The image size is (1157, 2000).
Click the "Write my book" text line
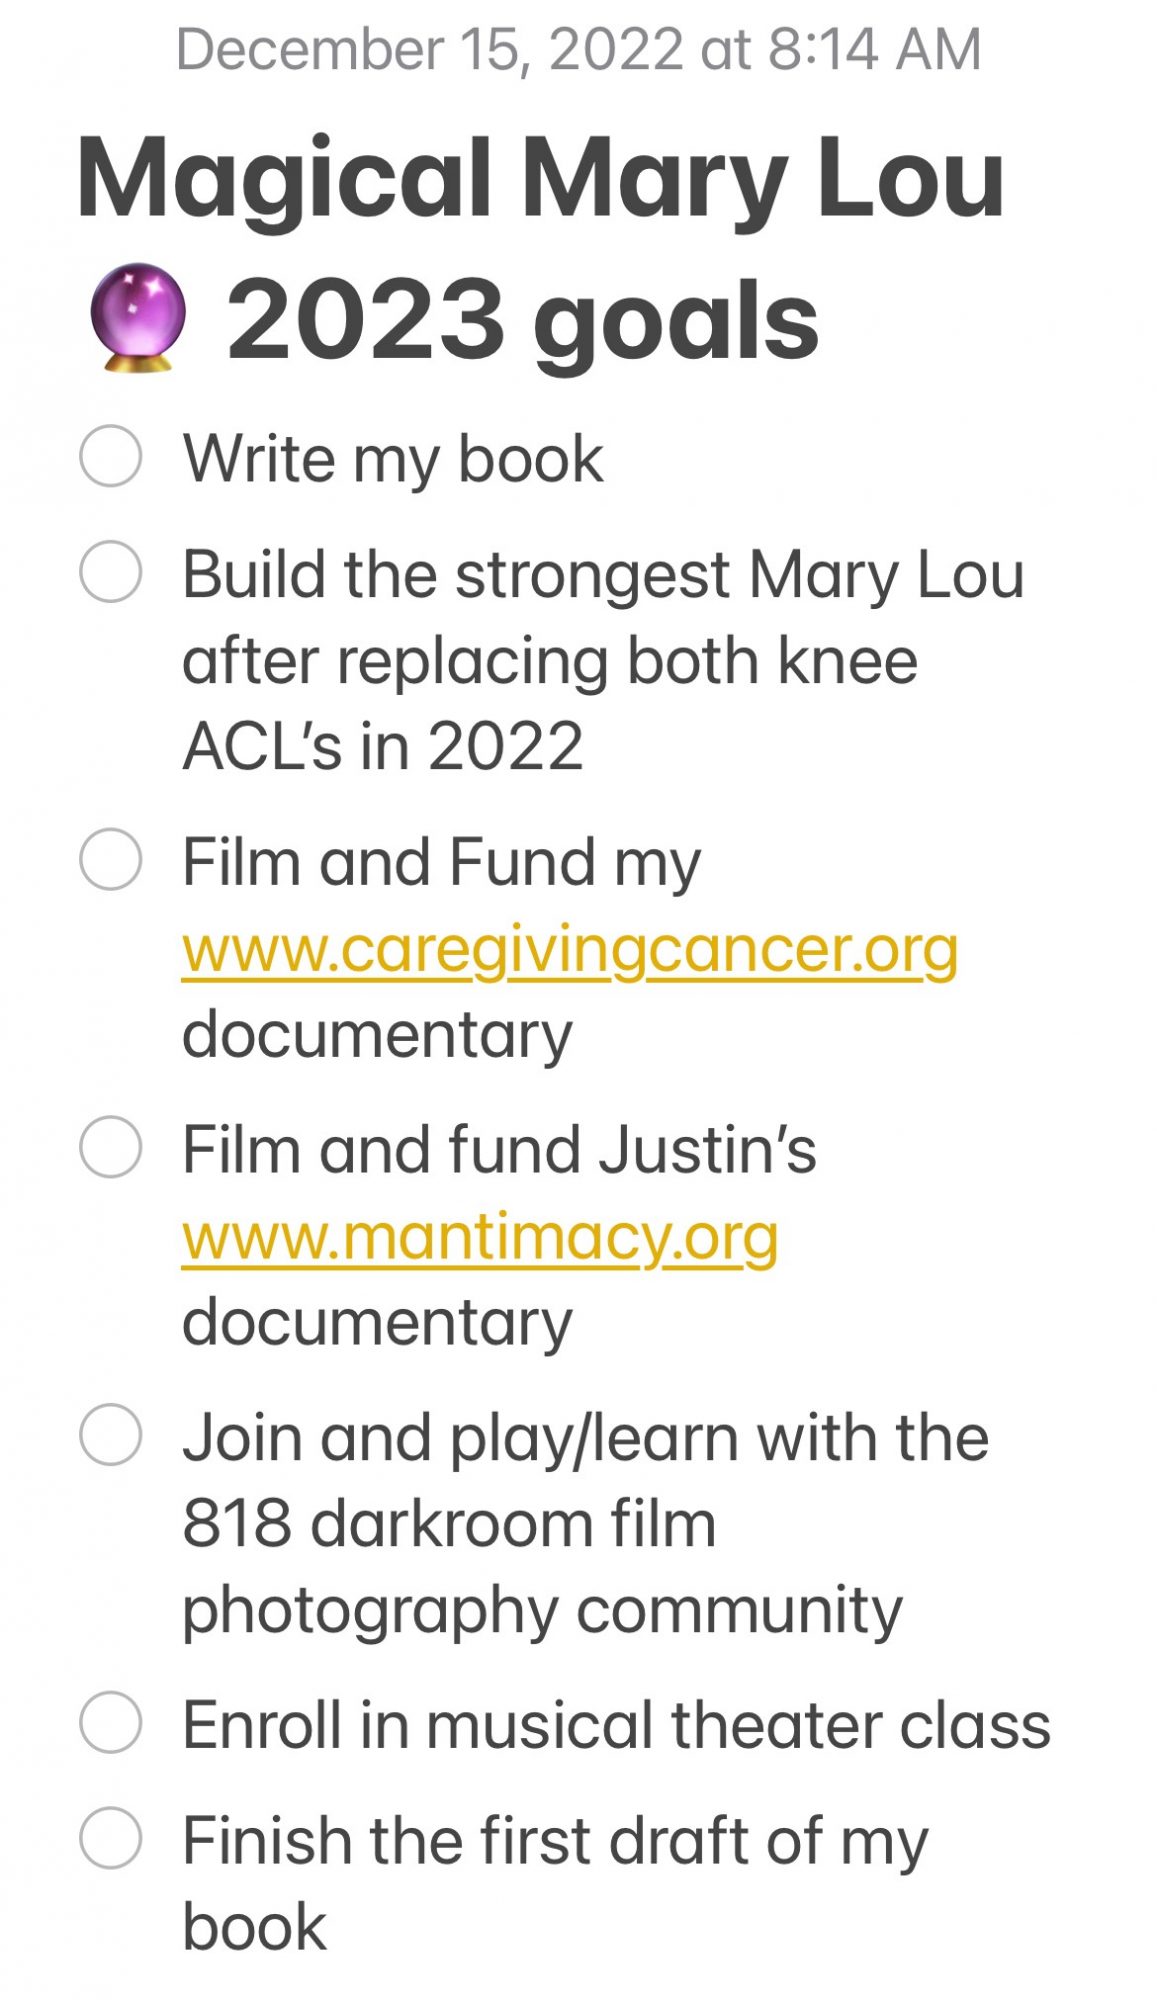pyautogui.click(x=393, y=459)
